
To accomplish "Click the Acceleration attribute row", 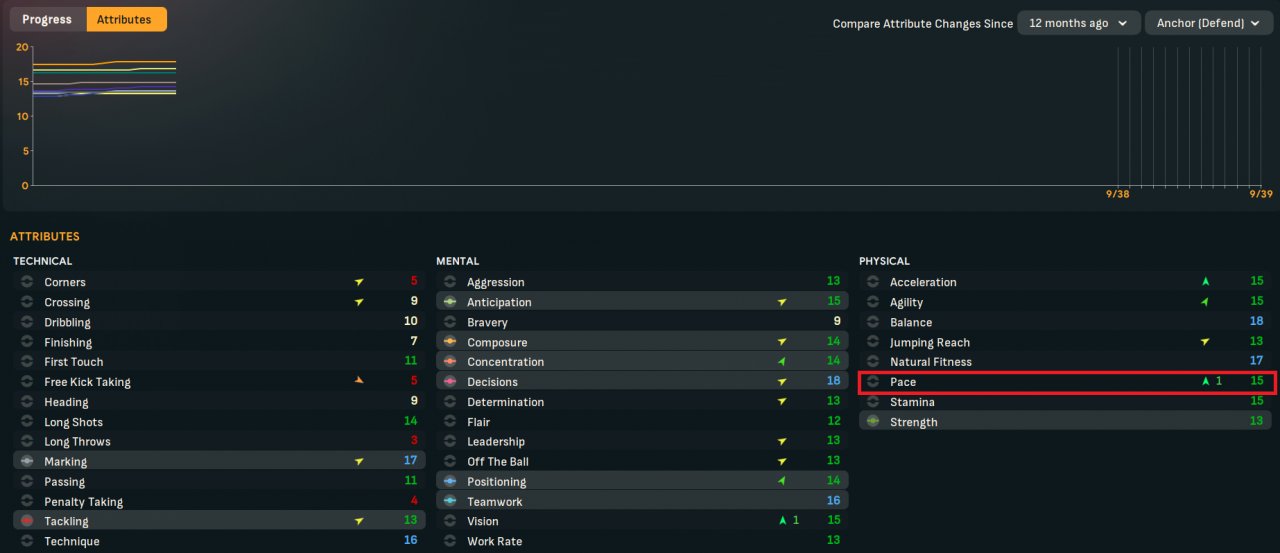I will (x=1065, y=282).
